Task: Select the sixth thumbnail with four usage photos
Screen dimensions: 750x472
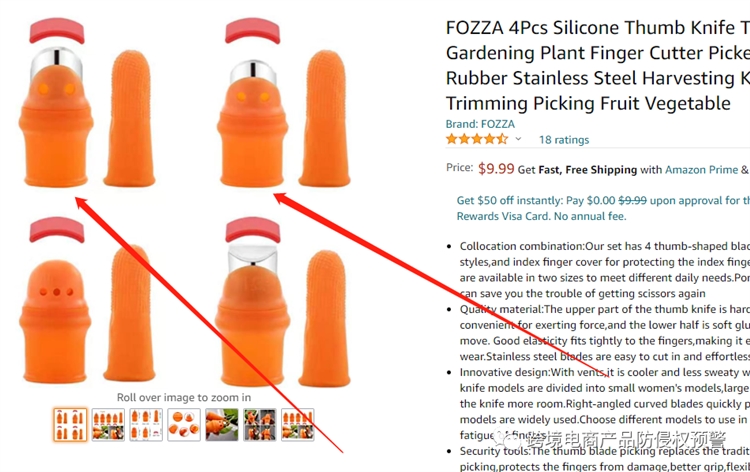Action: 260,424
